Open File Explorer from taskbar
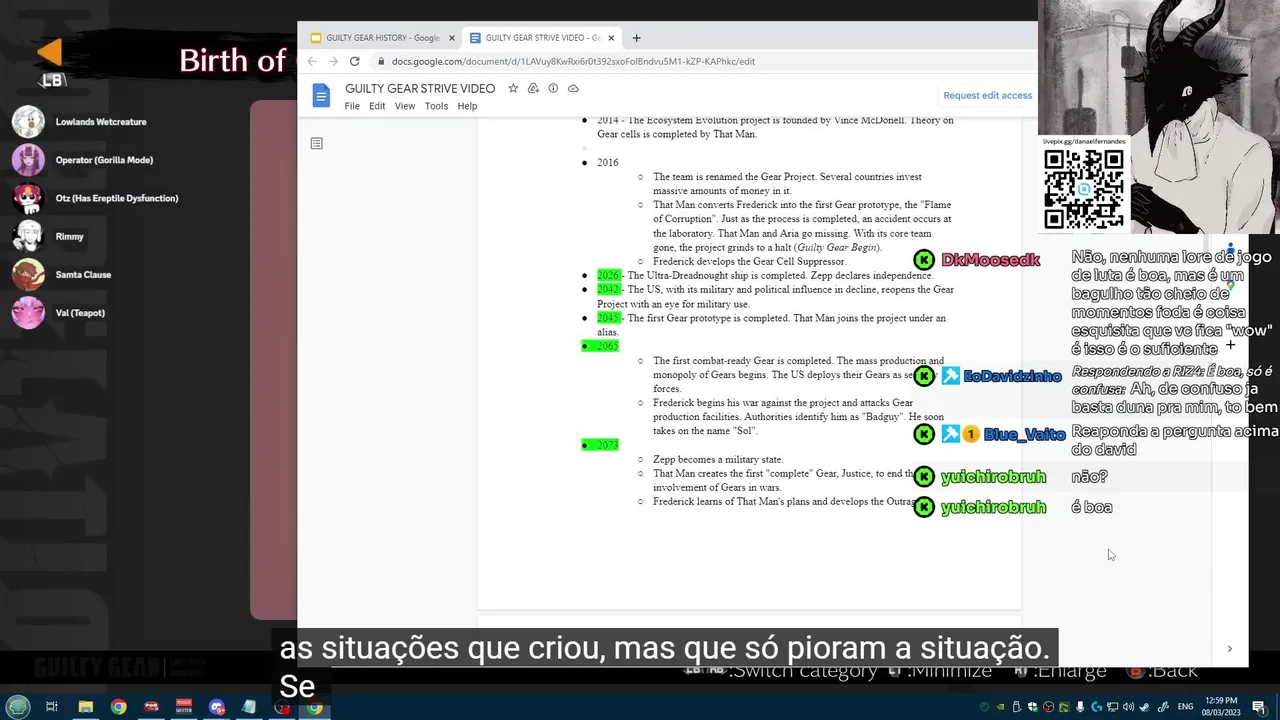1280x720 pixels. [x=86, y=707]
